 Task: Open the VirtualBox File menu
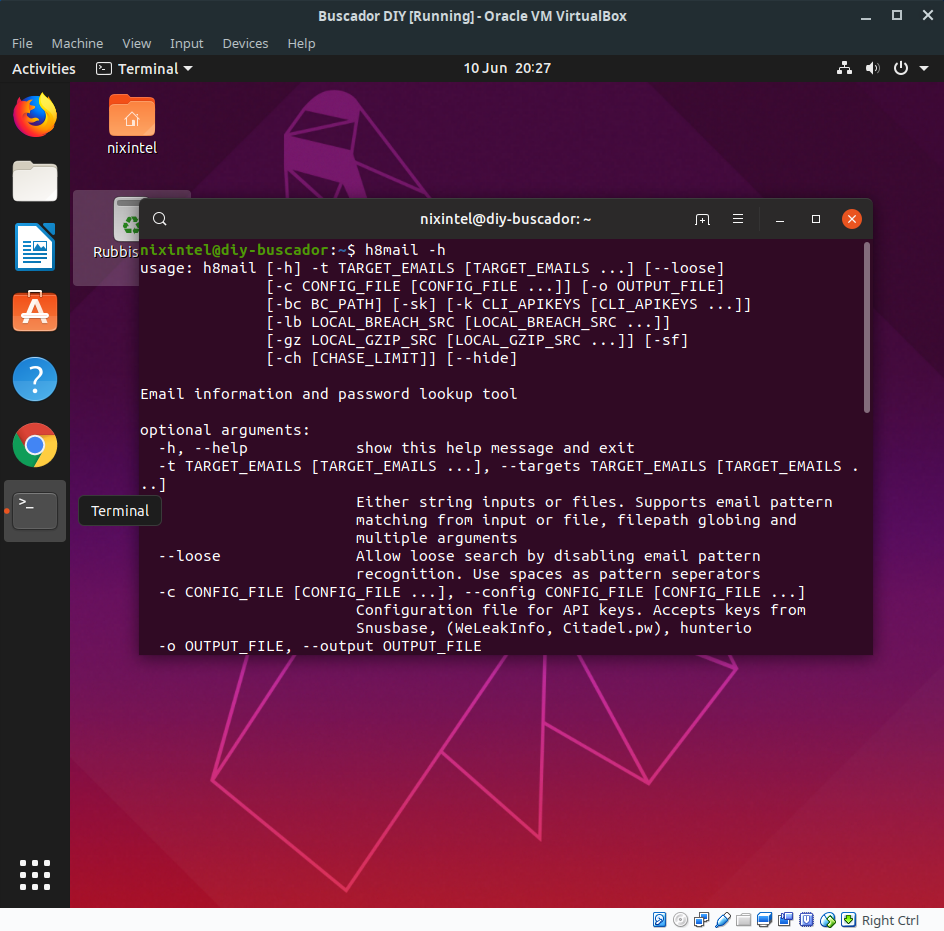(x=22, y=43)
